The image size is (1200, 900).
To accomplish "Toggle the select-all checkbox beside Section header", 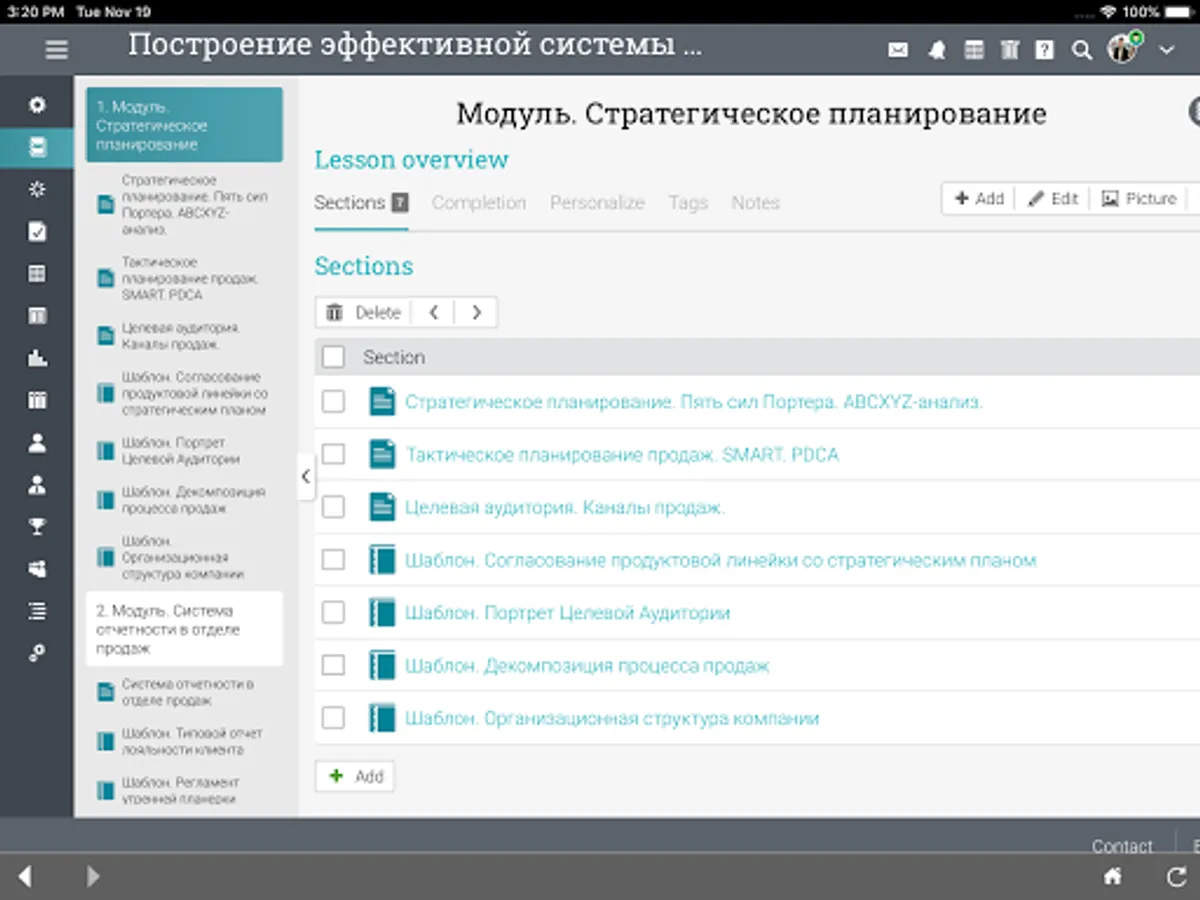I will click(333, 357).
